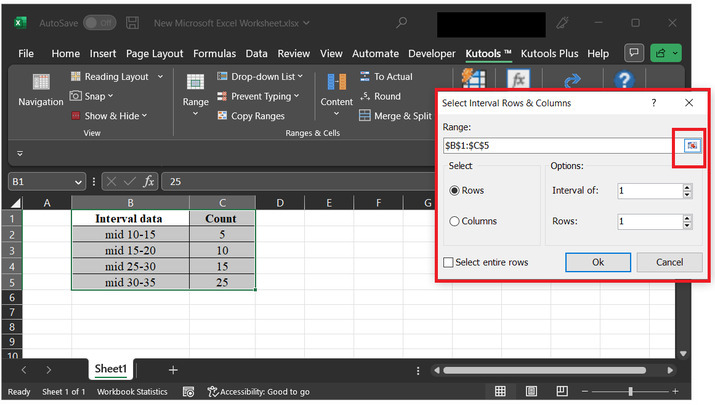Toggle the AutoSave switch
Viewport: 715px width, 405px height.
click(99, 22)
